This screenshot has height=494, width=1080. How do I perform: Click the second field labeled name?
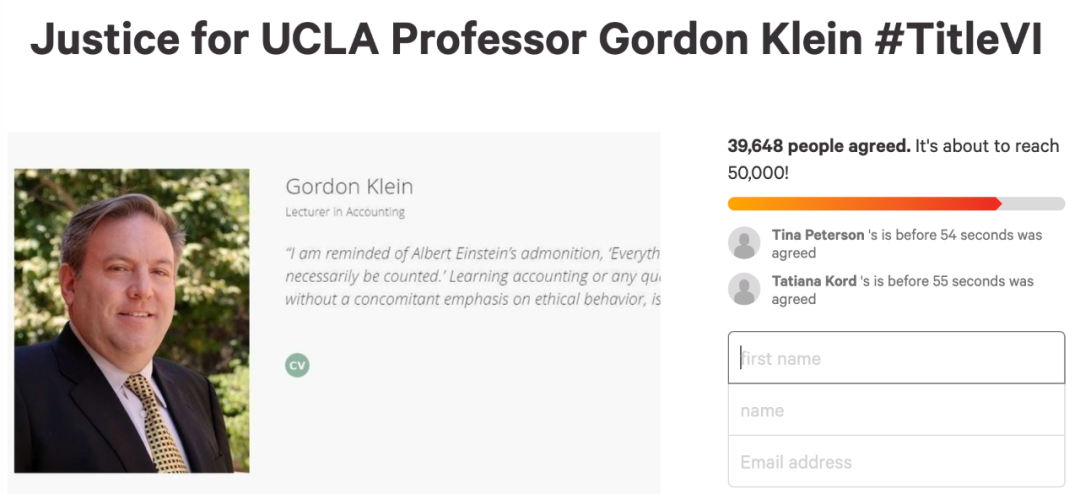click(x=896, y=410)
